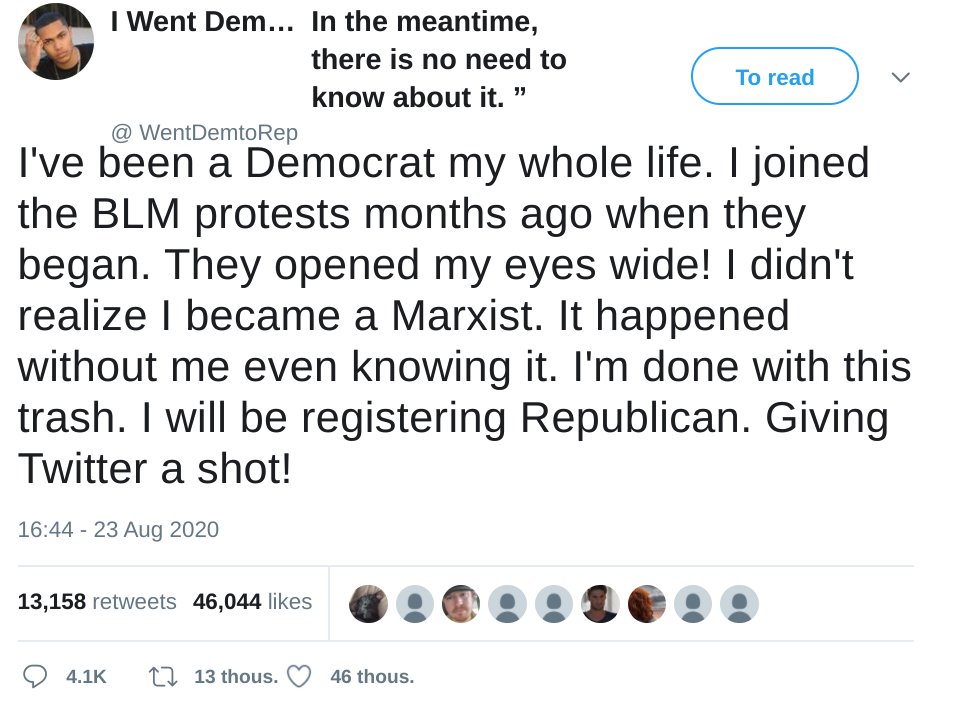Click the red-haired person's avatar among likers

tap(647, 604)
